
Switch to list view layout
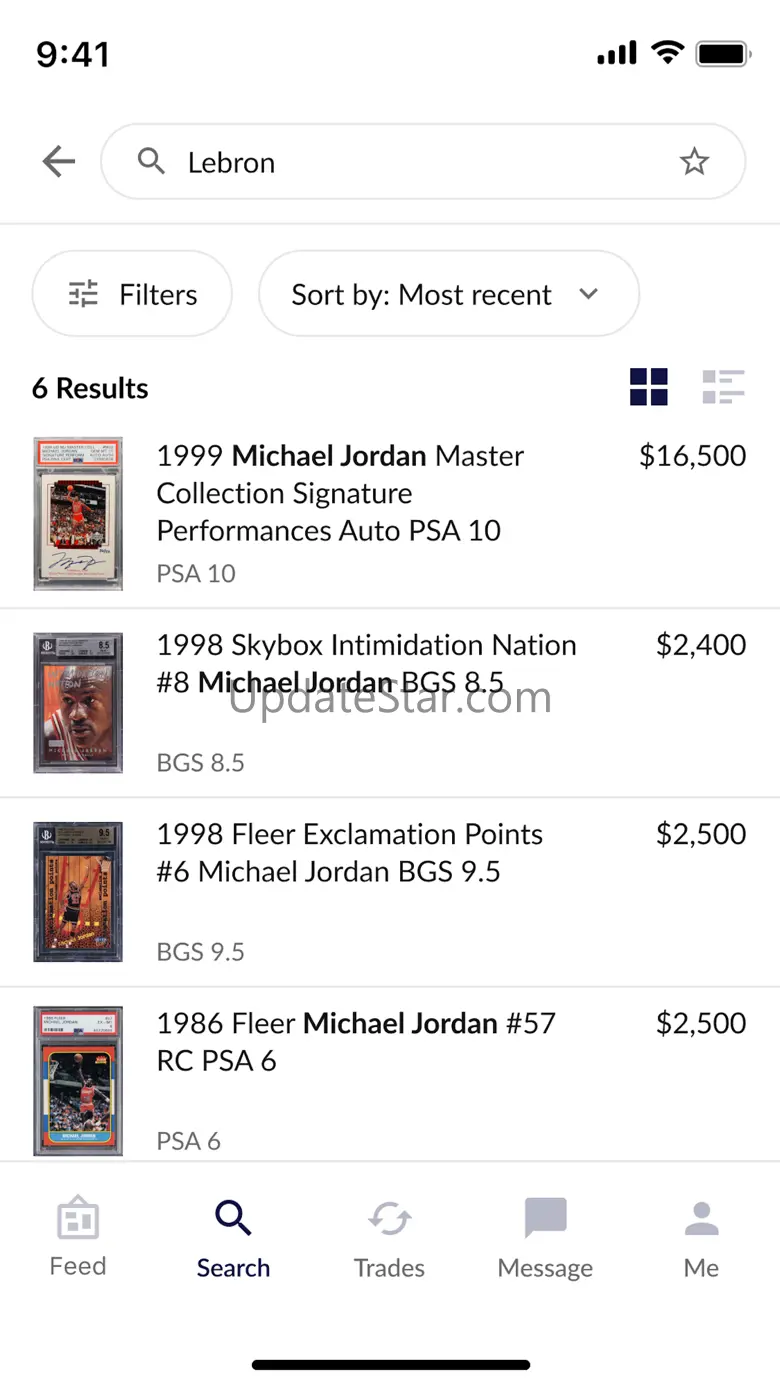(x=723, y=387)
